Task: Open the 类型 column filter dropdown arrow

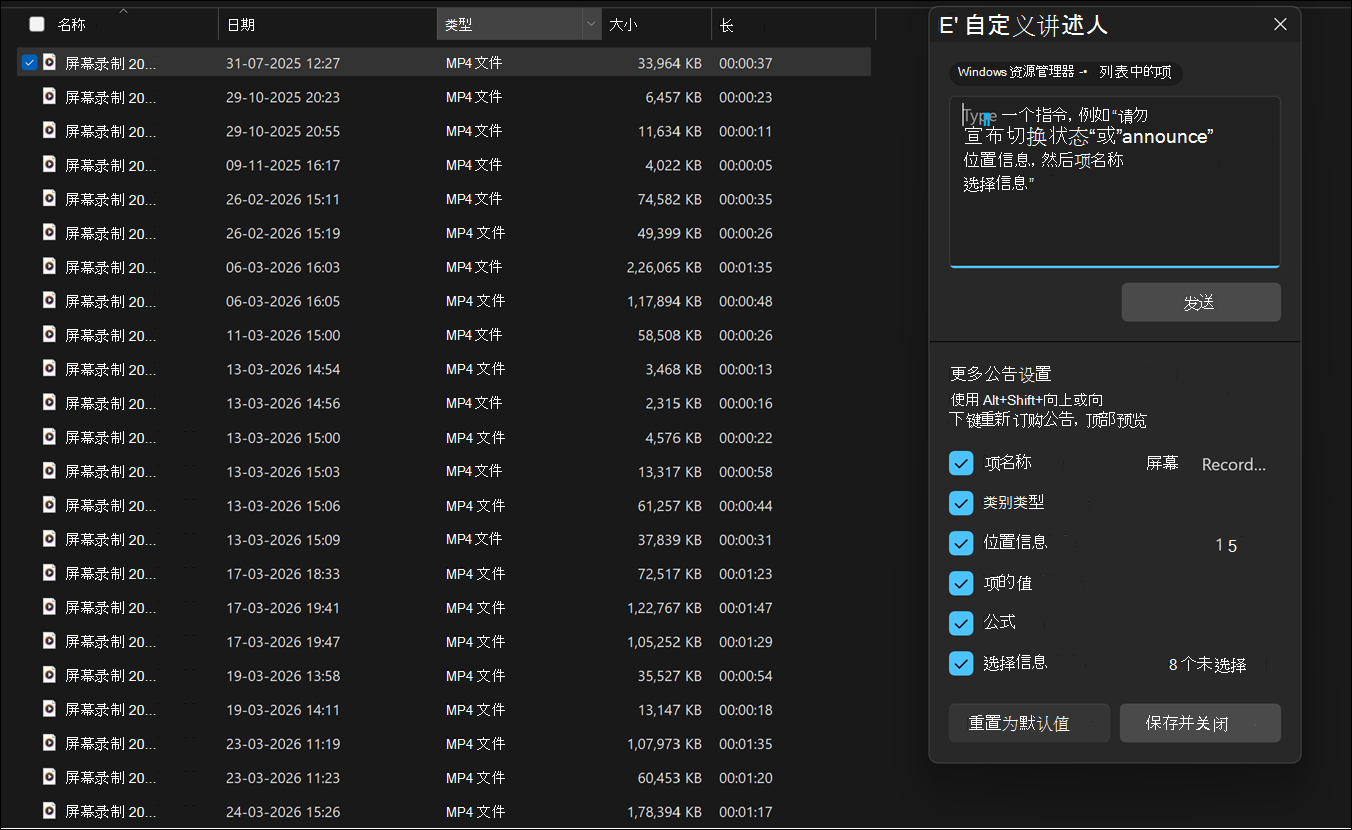Action: pos(590,24)
